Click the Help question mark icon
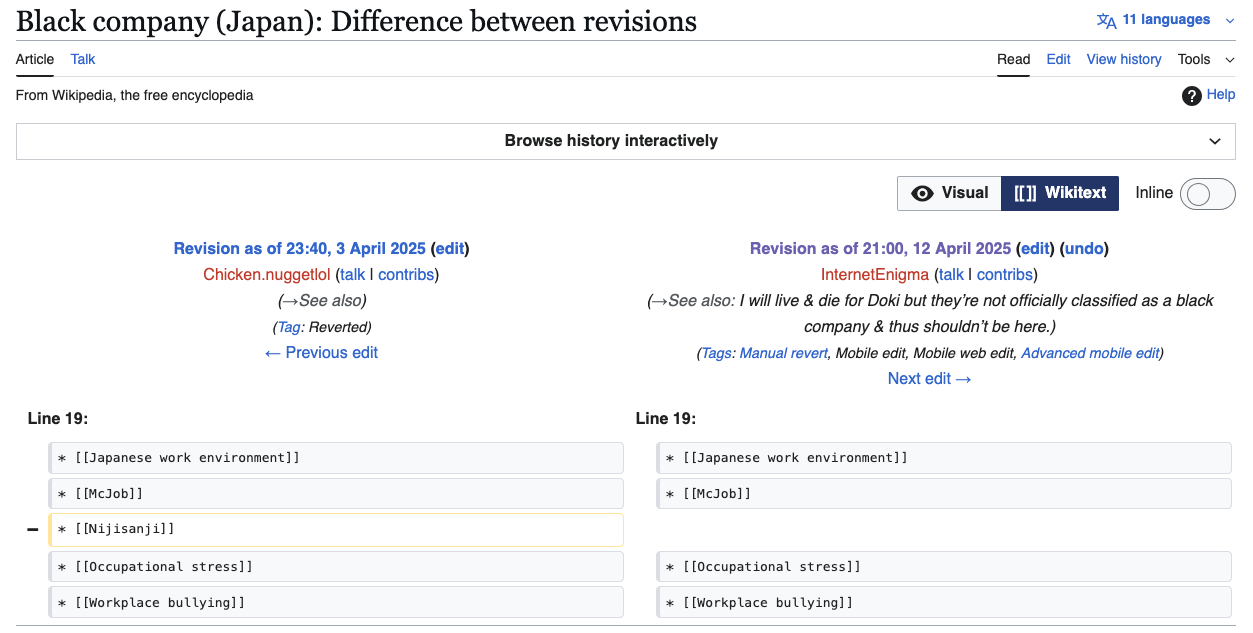The image size is (1253, 633). click(x=1191, y=96)
